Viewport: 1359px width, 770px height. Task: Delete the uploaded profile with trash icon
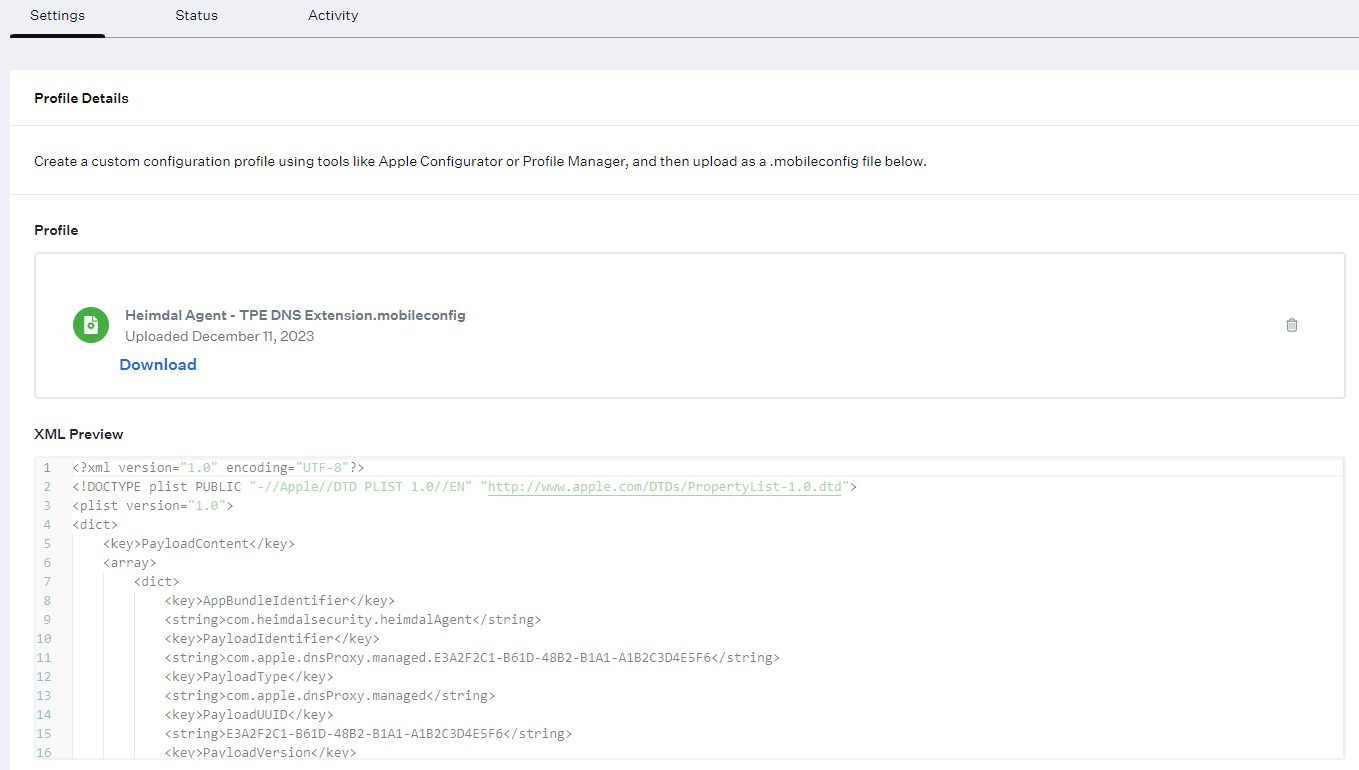(1292, 325)
